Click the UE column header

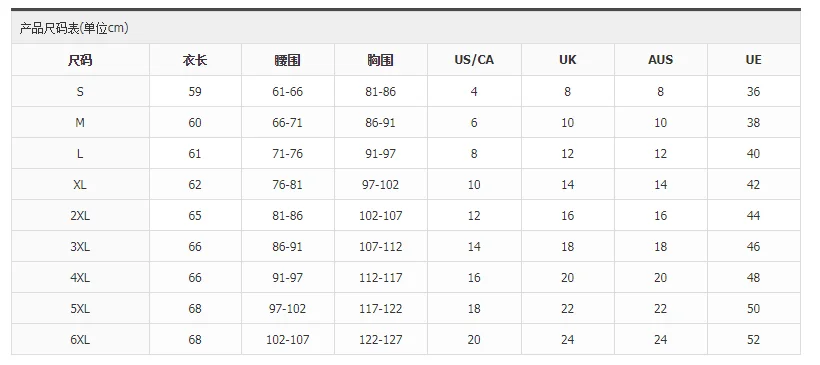tap(754, 60)
